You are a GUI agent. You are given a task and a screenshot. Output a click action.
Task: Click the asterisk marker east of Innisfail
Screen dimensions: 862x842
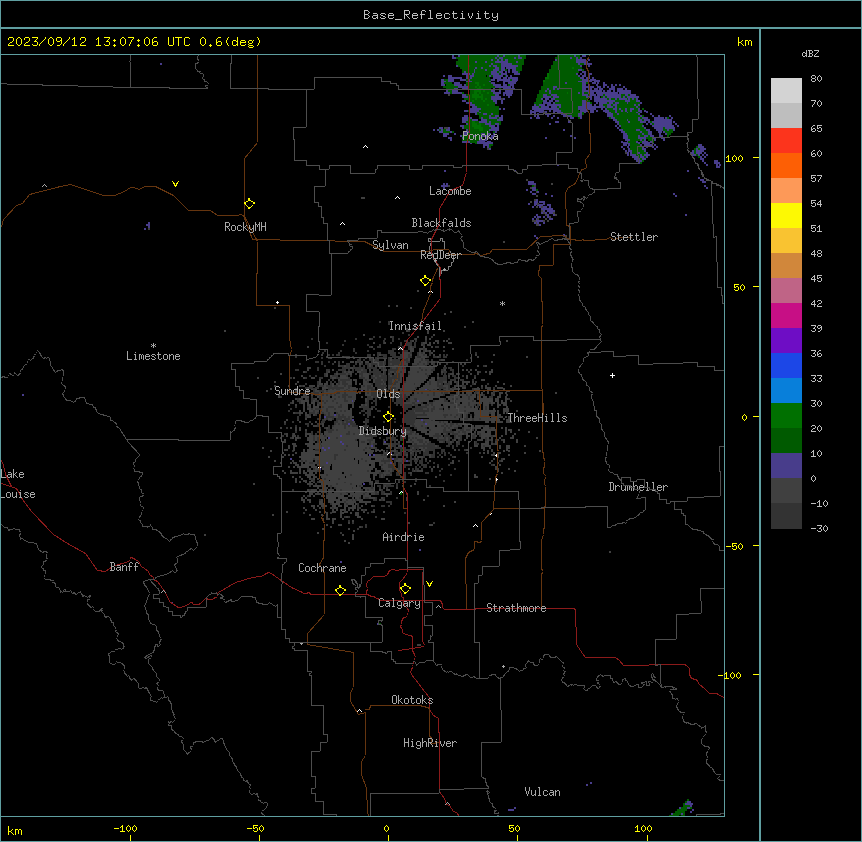point(502,303)
